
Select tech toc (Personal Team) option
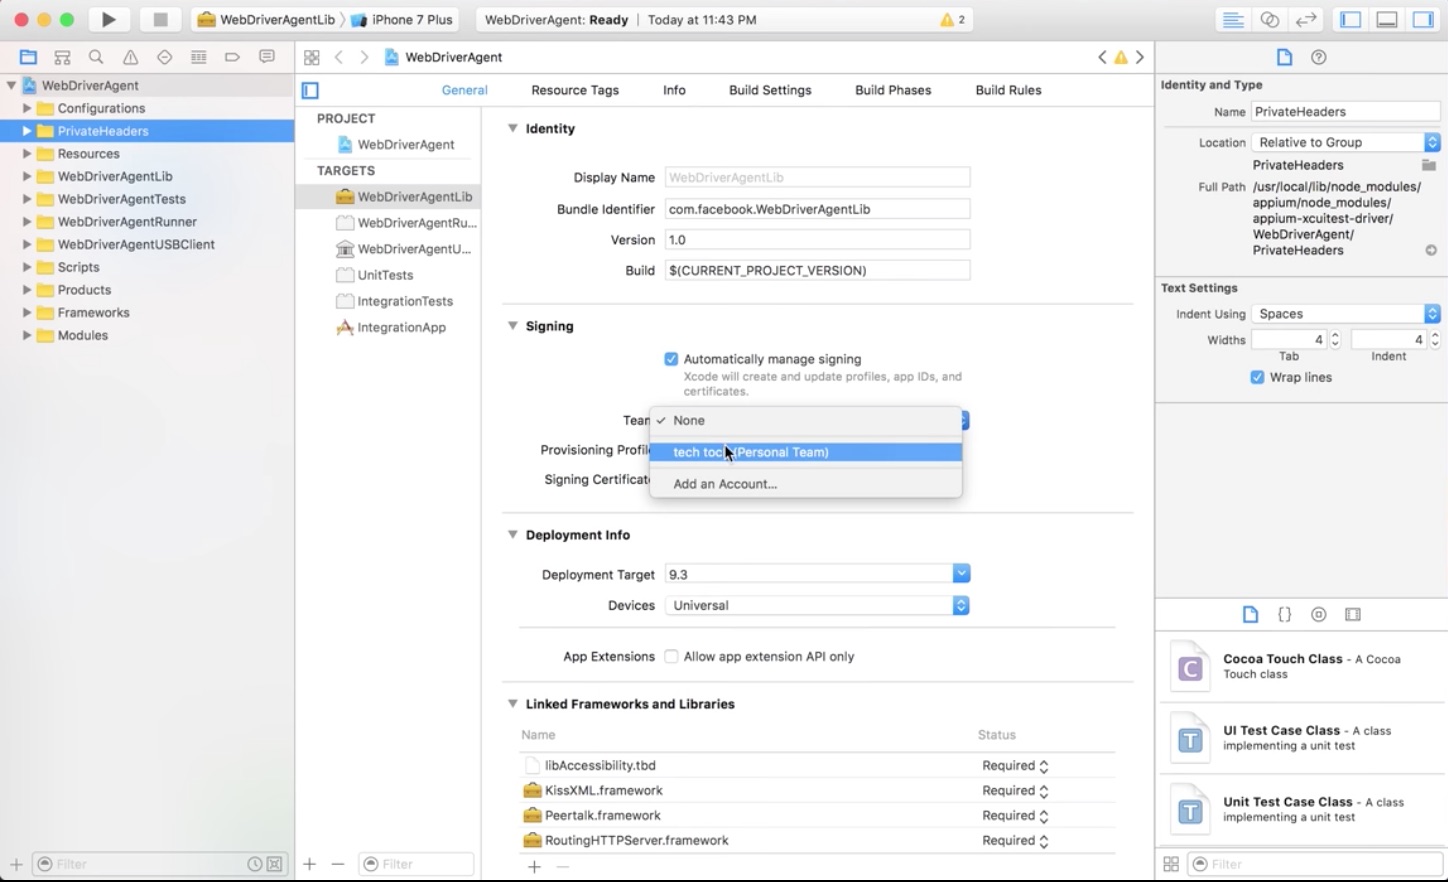pos(806,452)
